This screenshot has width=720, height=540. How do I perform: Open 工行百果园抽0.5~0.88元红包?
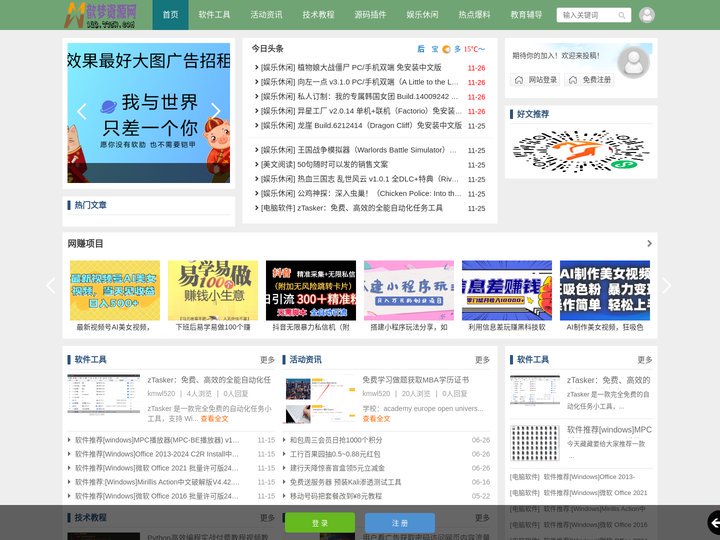335,454
